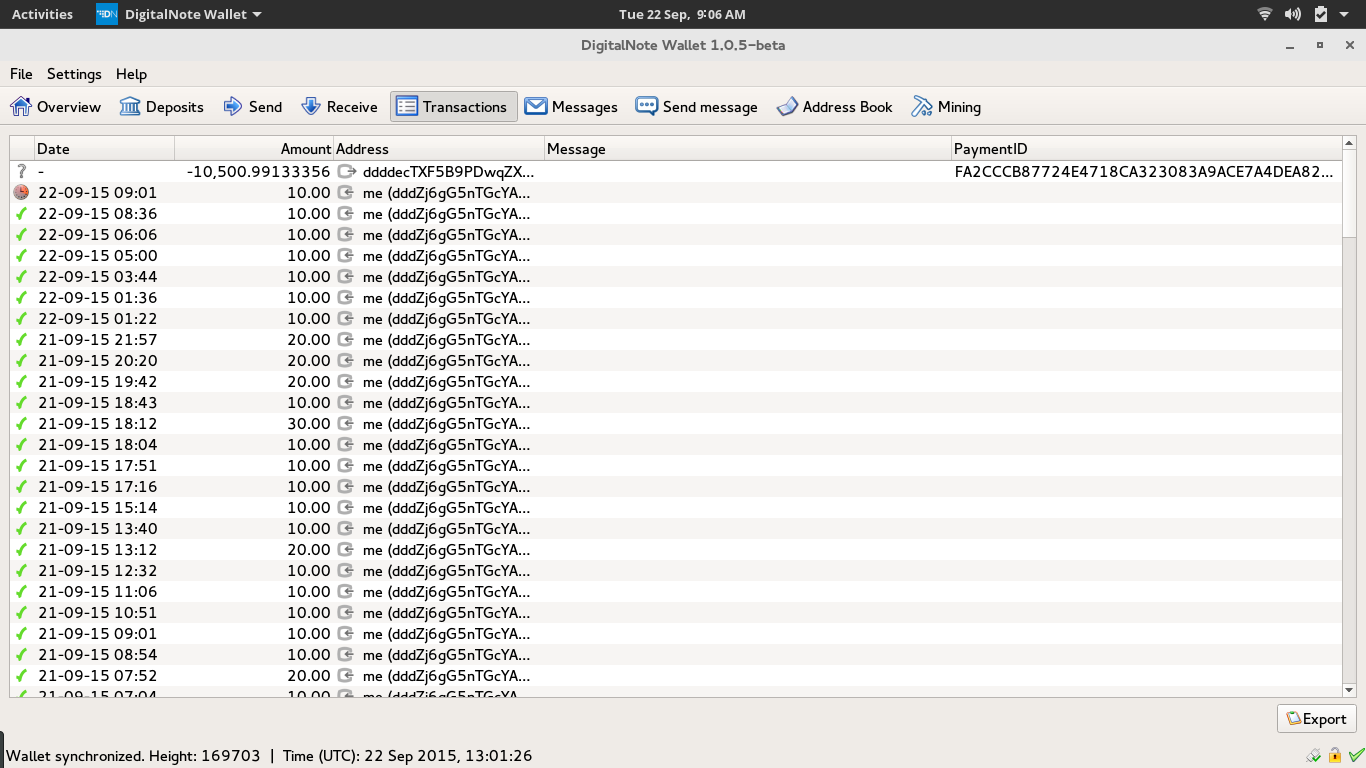The height and width of the screenshot is (768, 1366).
Task: Select the PaymentID FA2CCCB87724E4718CA... cell
Action: [x=1146, y=172]
